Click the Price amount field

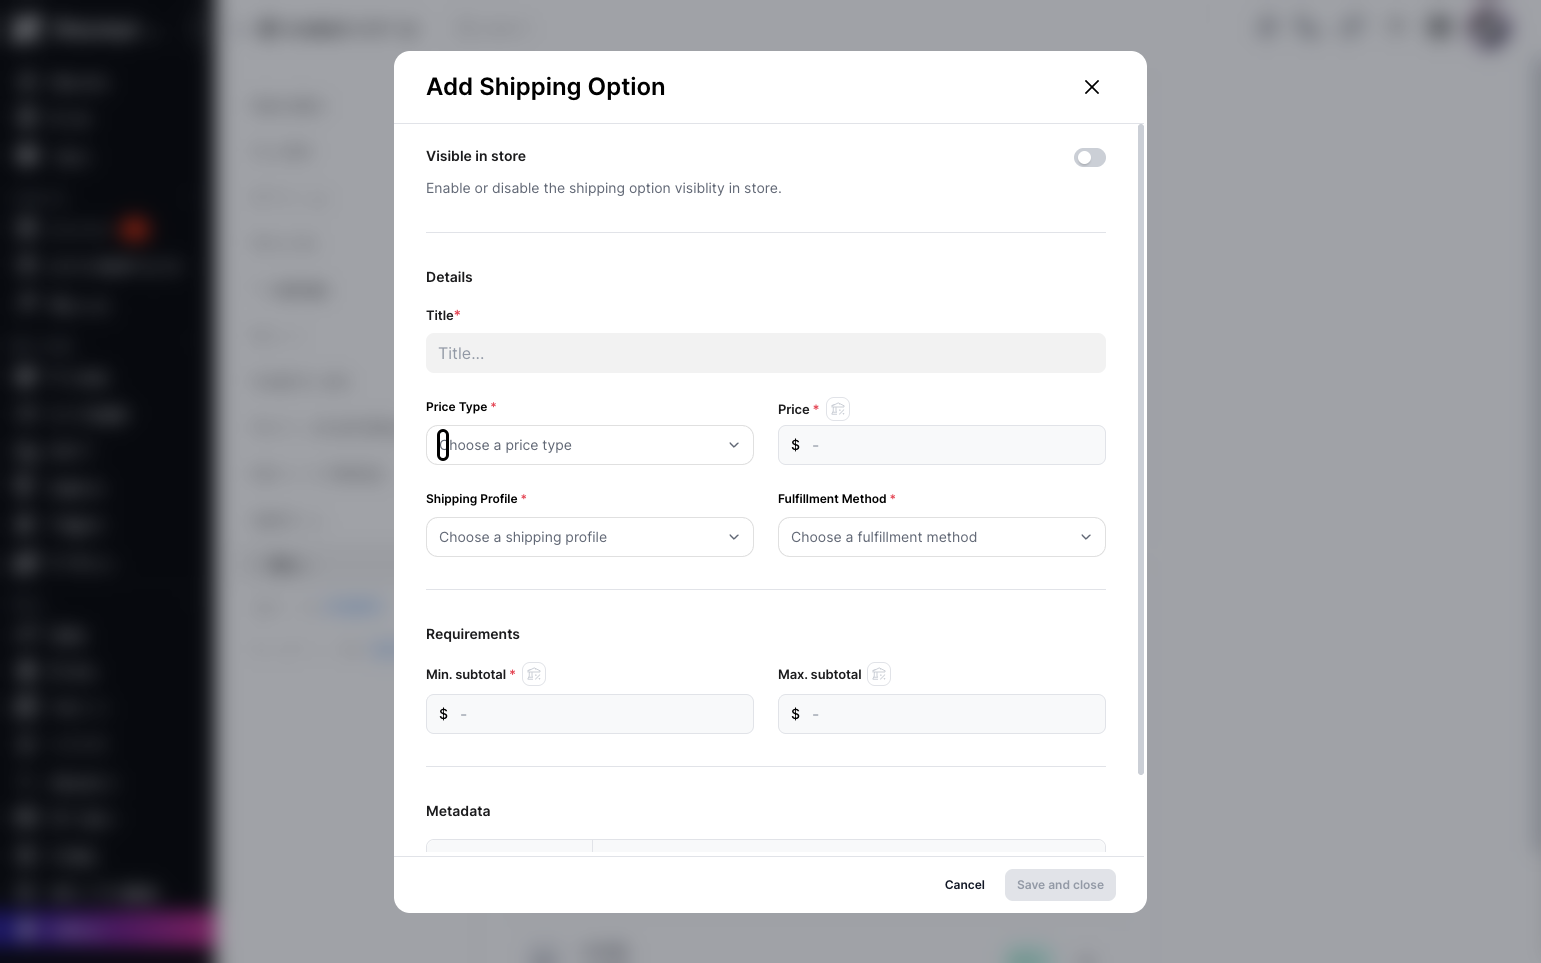tap(941, 445)
